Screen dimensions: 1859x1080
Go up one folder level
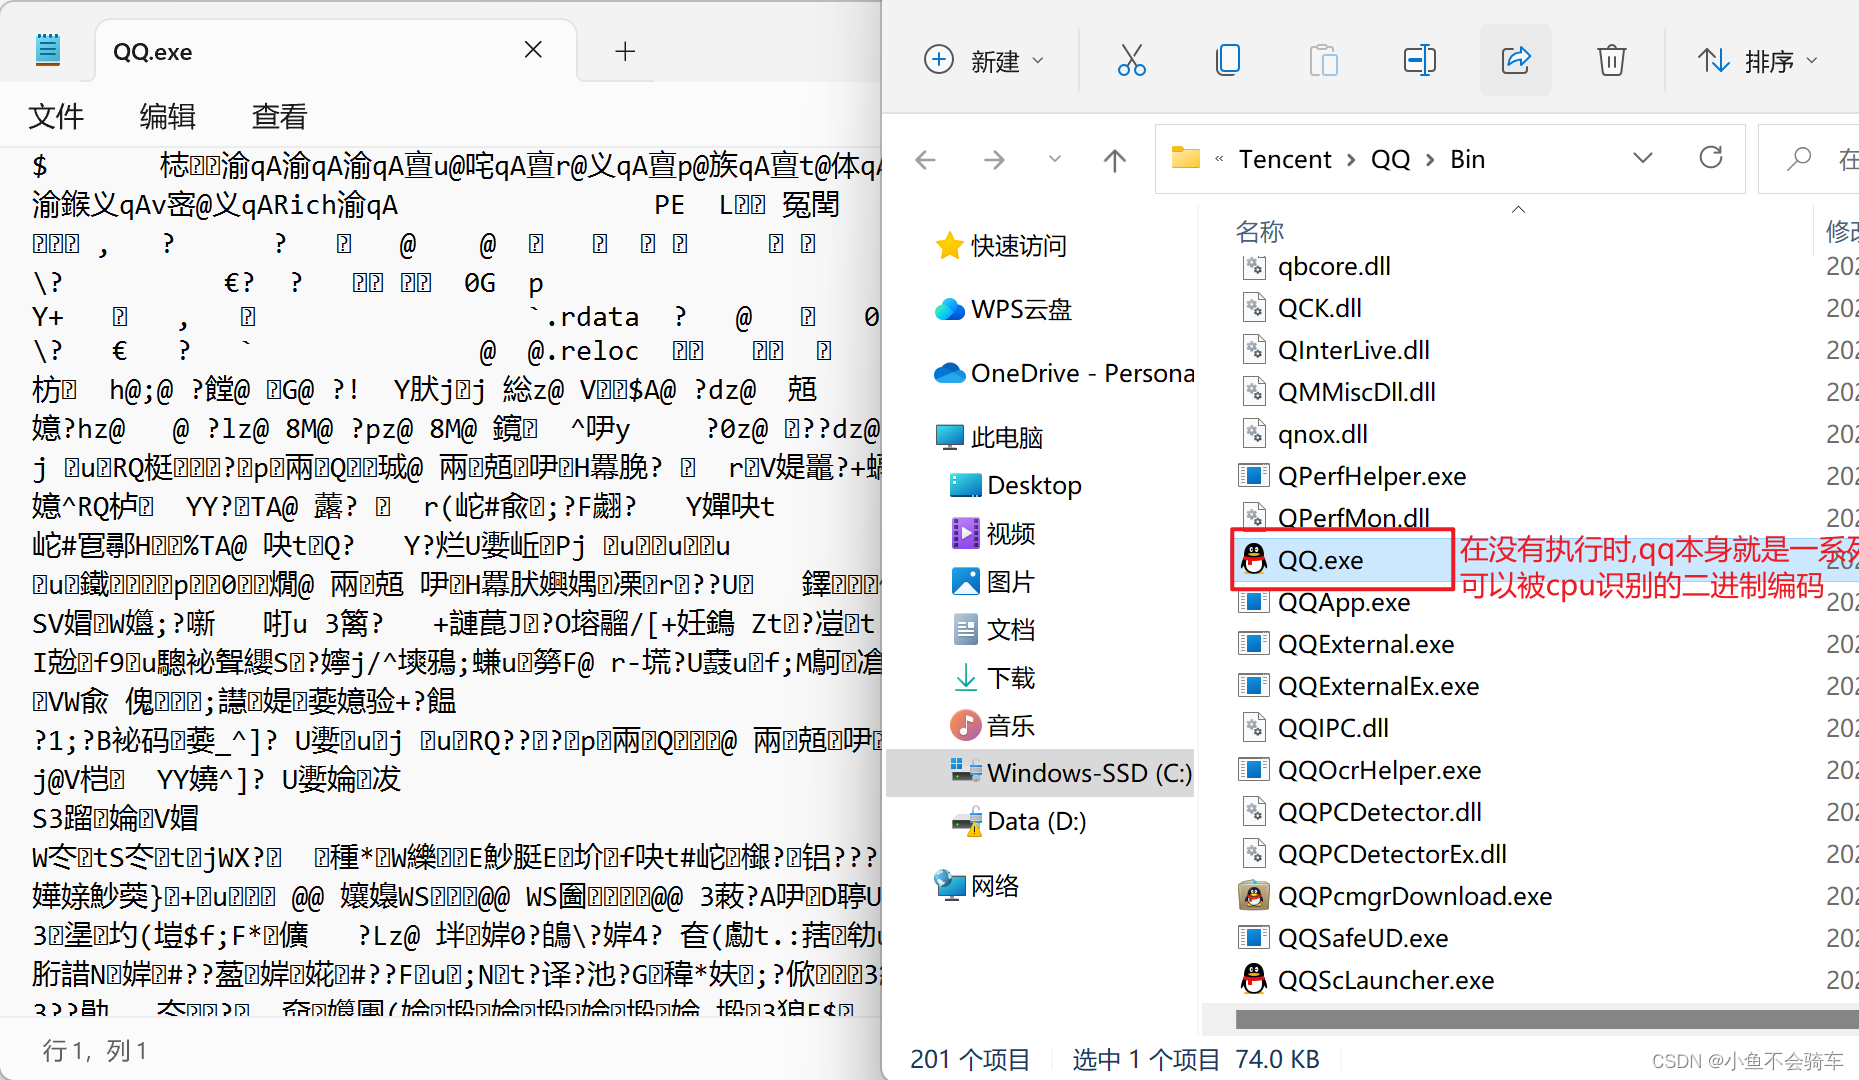[x=1114, y=159]
